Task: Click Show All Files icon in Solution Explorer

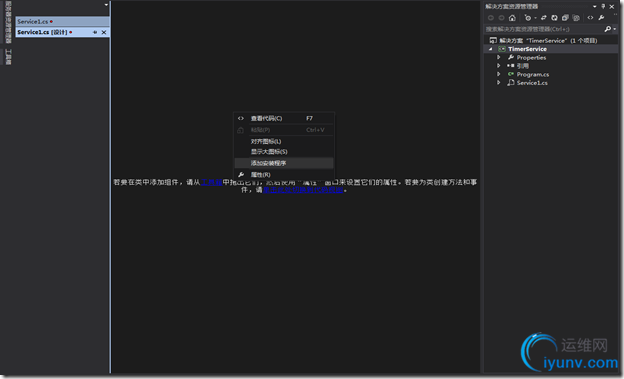Action: (x=576, y=18)
